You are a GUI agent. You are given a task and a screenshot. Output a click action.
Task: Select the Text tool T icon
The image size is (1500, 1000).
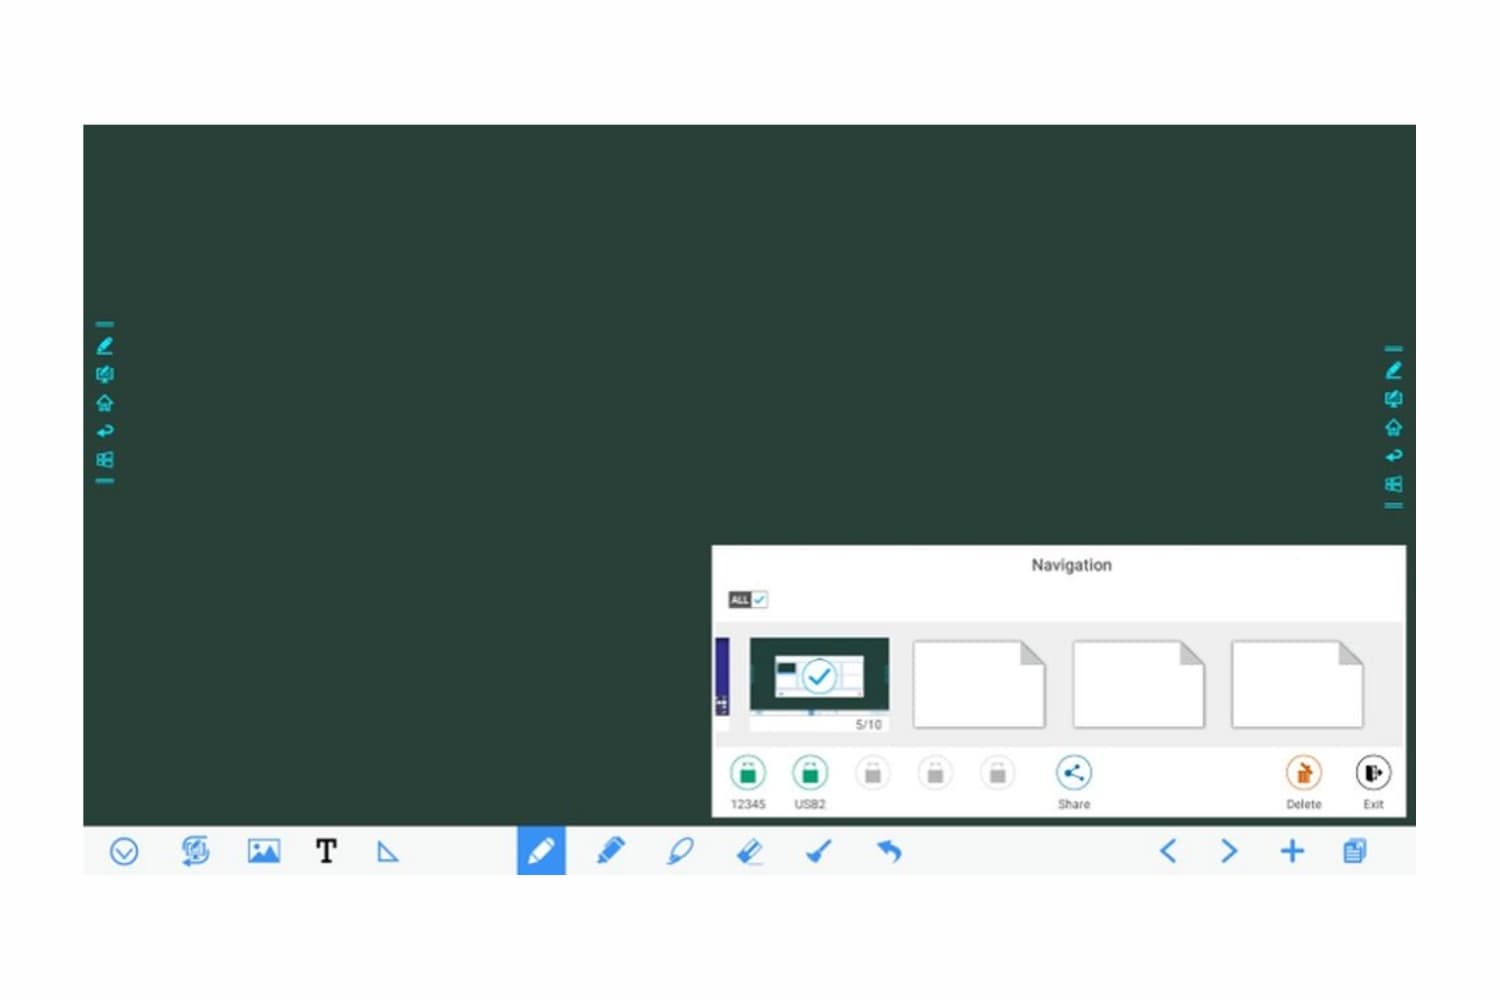point(326,851)
